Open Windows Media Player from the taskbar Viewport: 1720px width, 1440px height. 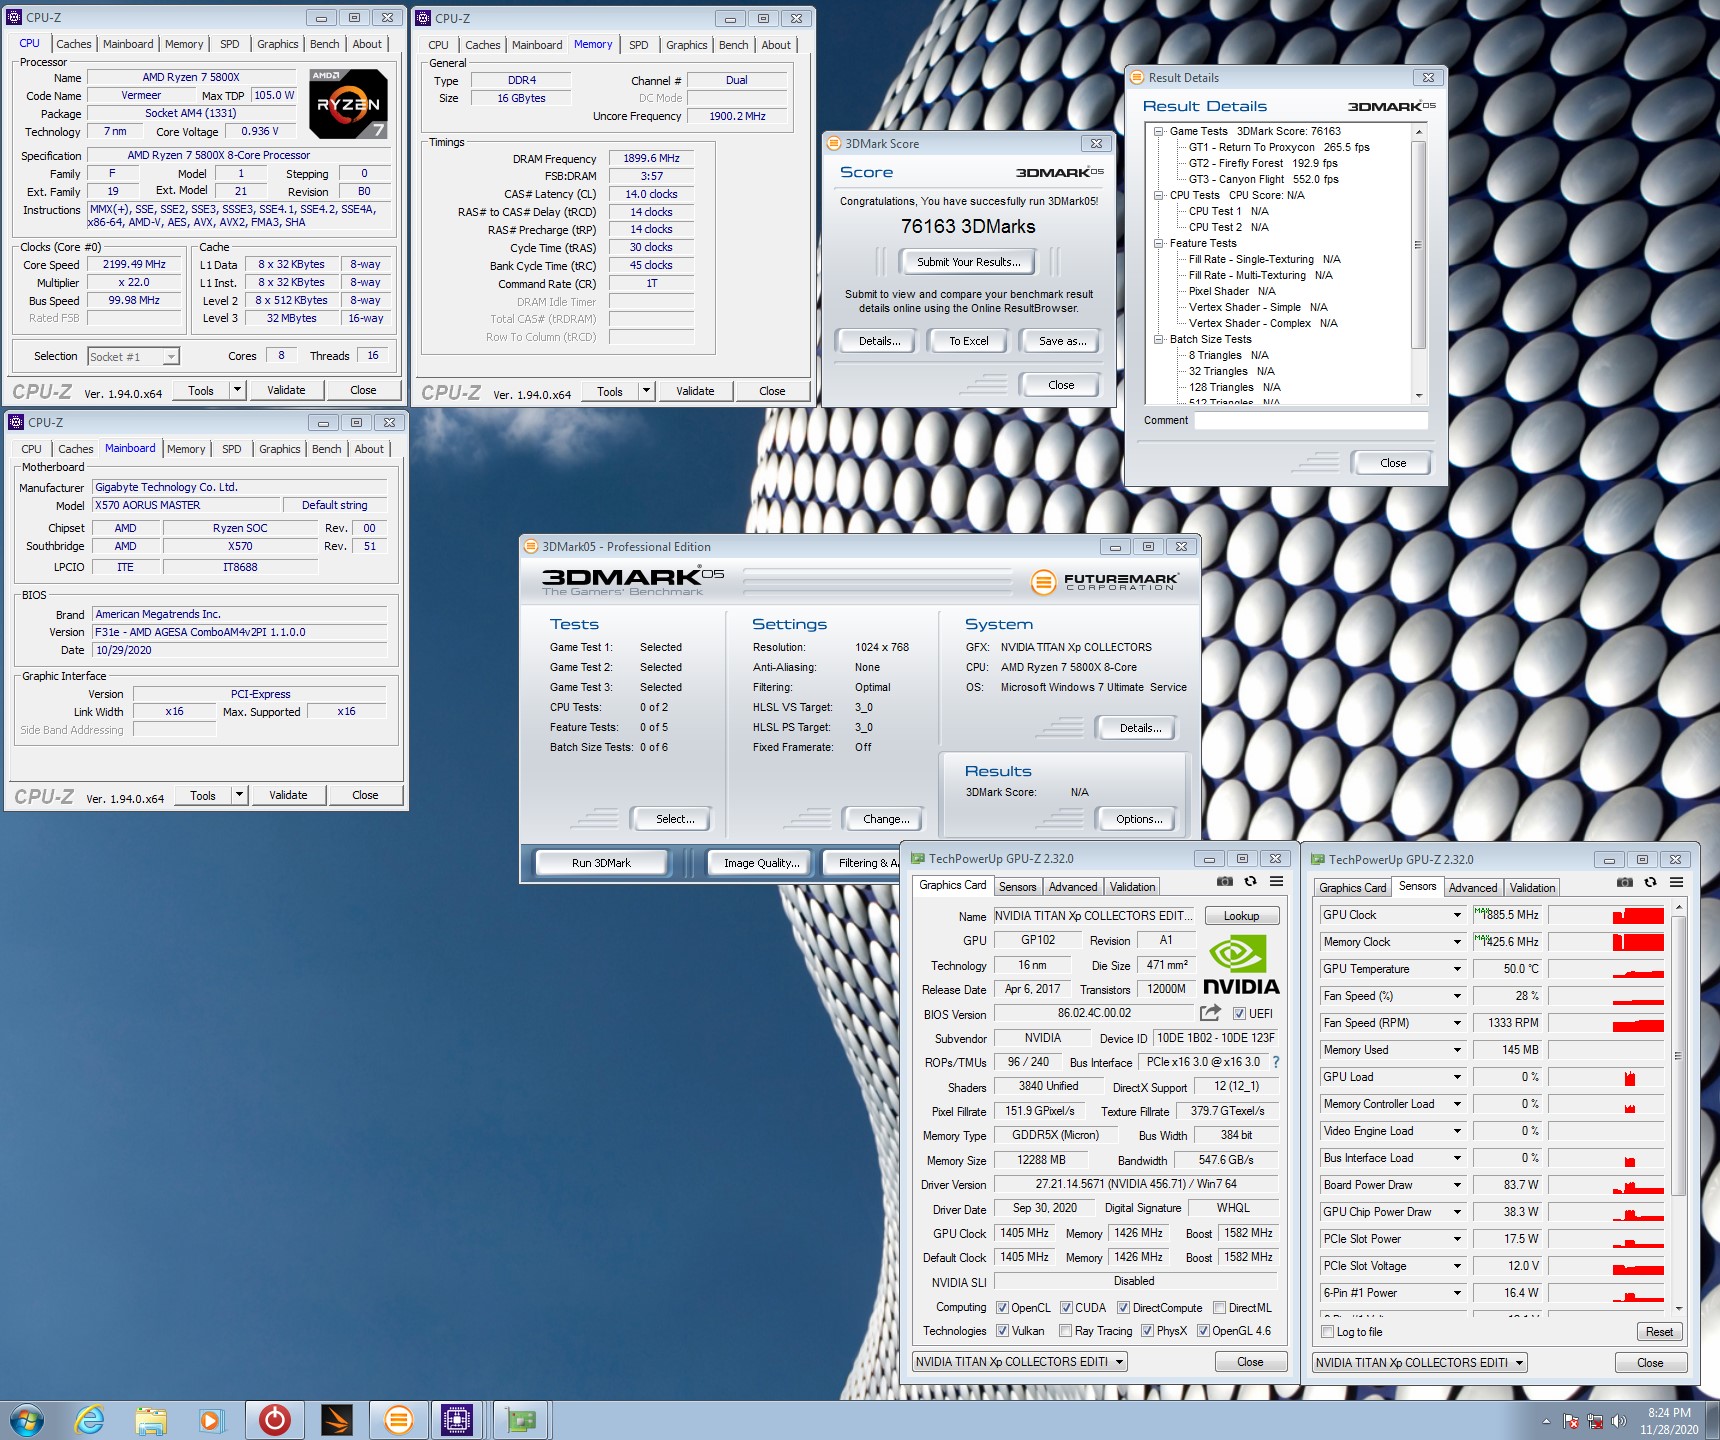click(211, 1420)
